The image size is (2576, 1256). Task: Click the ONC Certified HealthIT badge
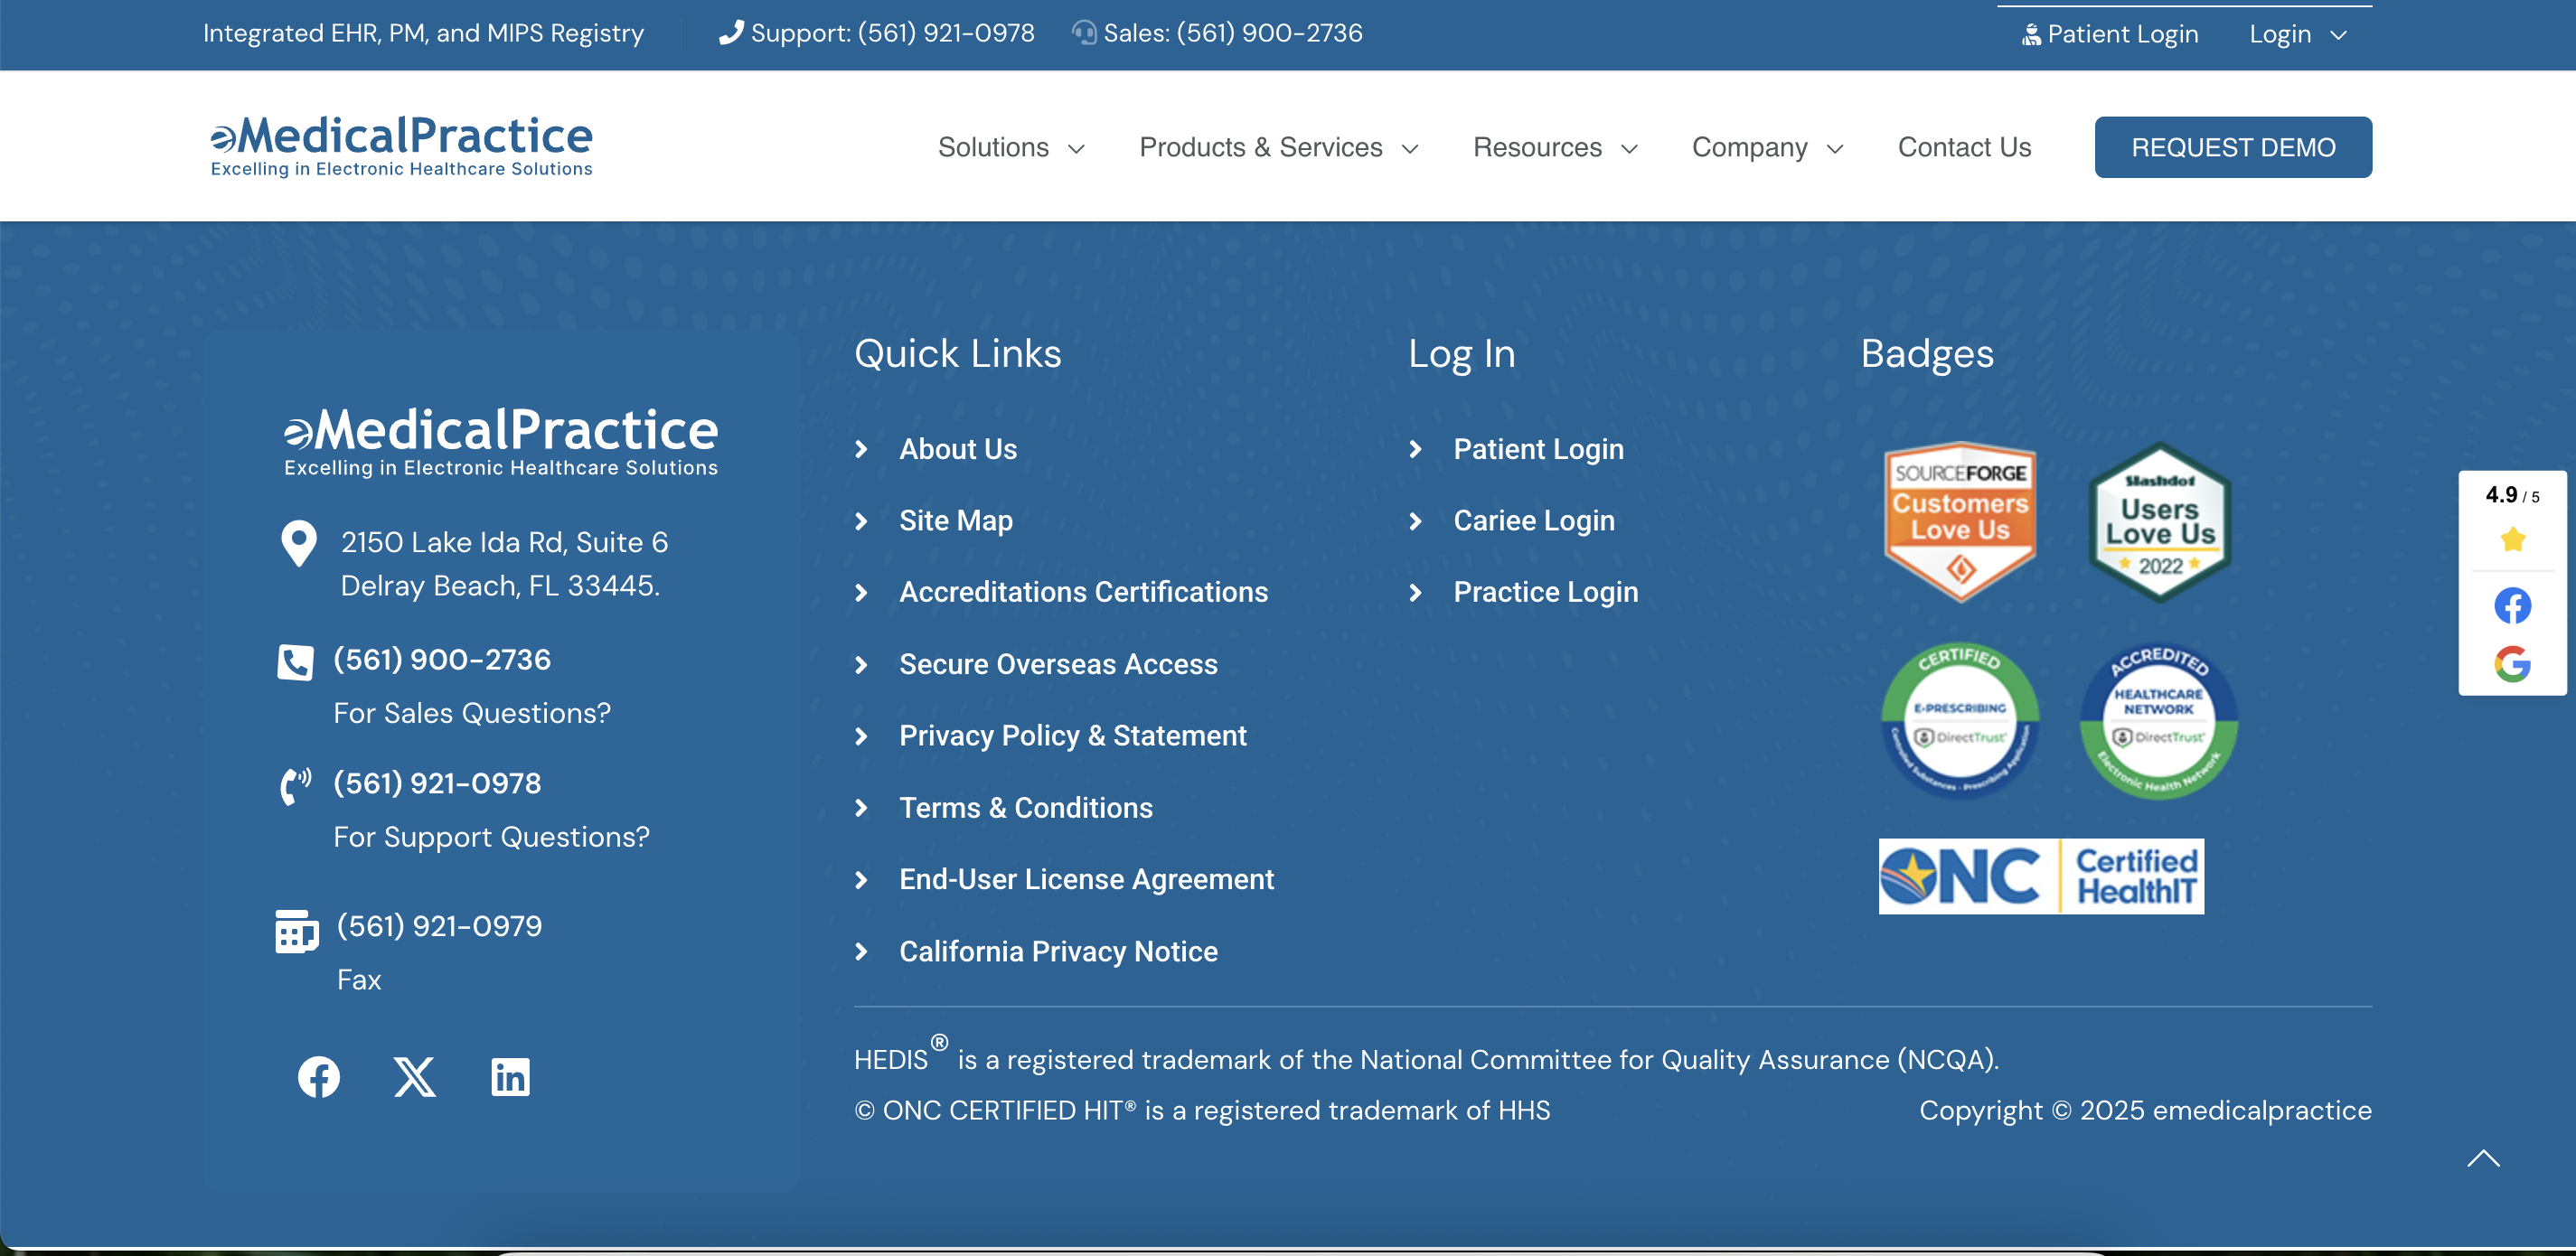point(2040,876)
